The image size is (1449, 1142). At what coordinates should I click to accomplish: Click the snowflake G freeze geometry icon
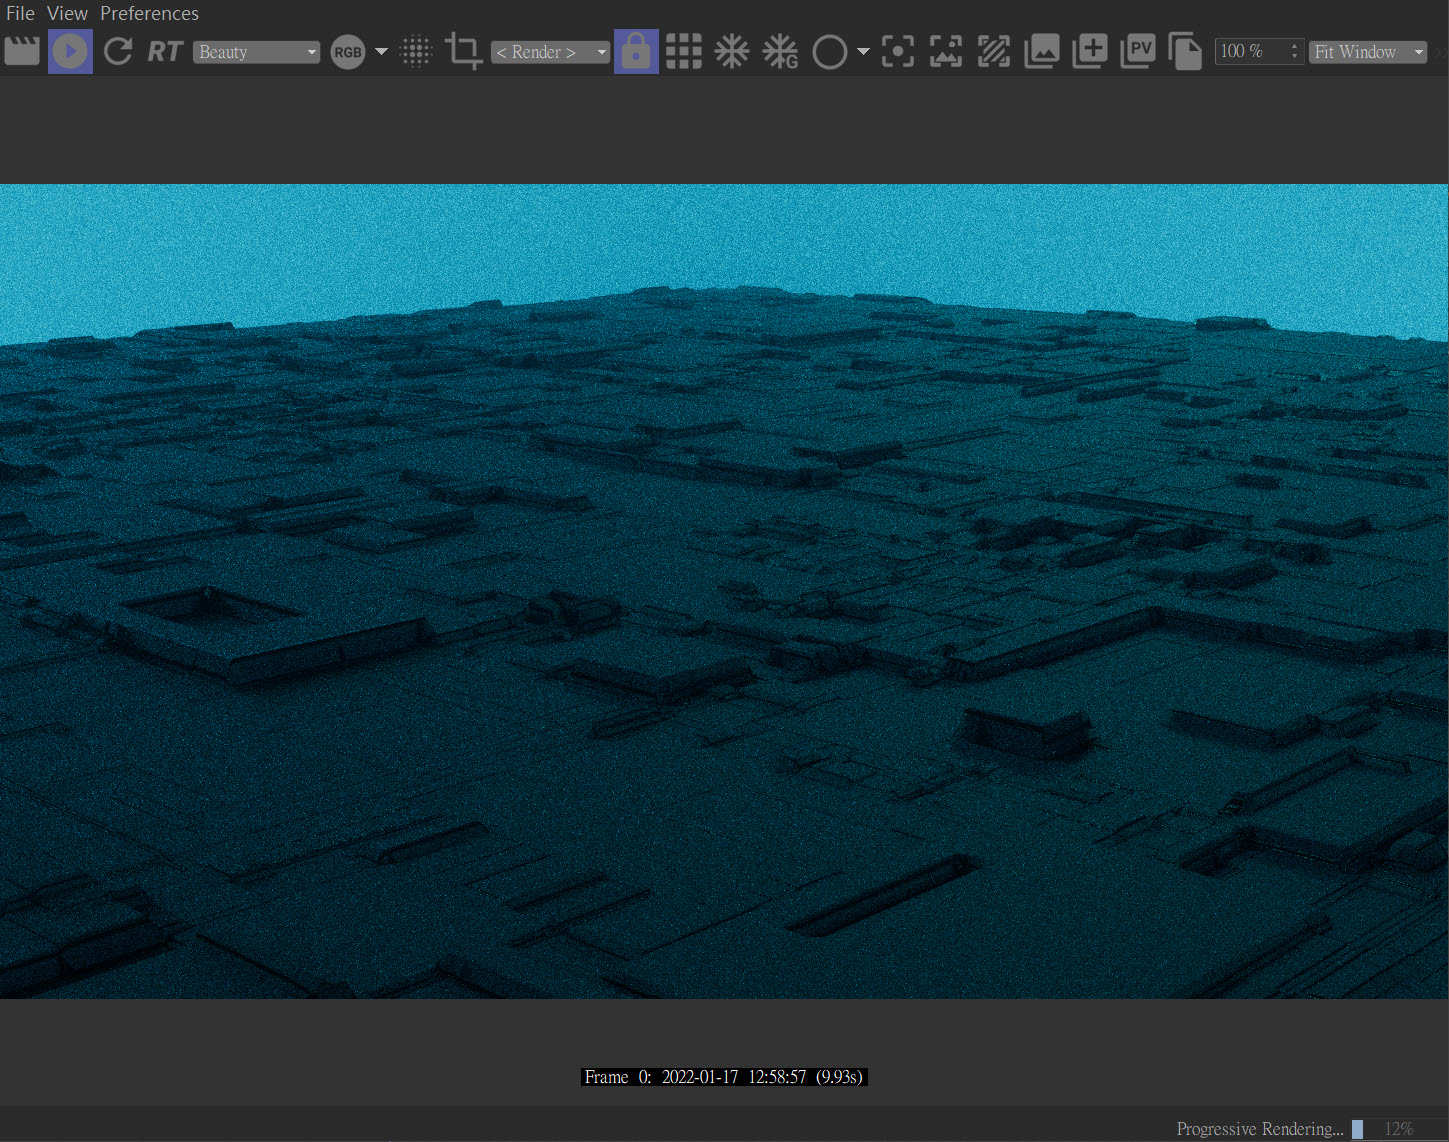(780, 51)
